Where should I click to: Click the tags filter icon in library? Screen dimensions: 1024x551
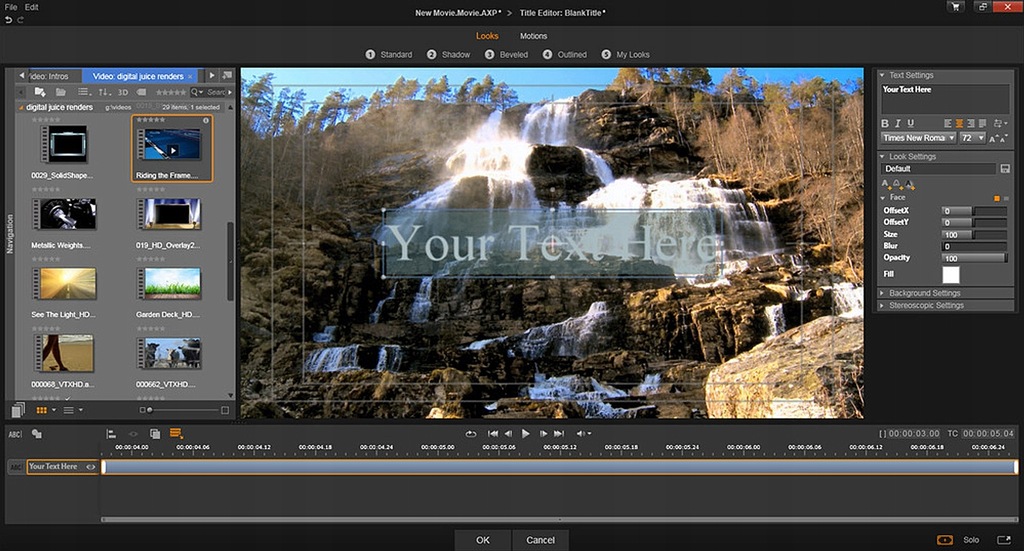(x=141, y=92)
